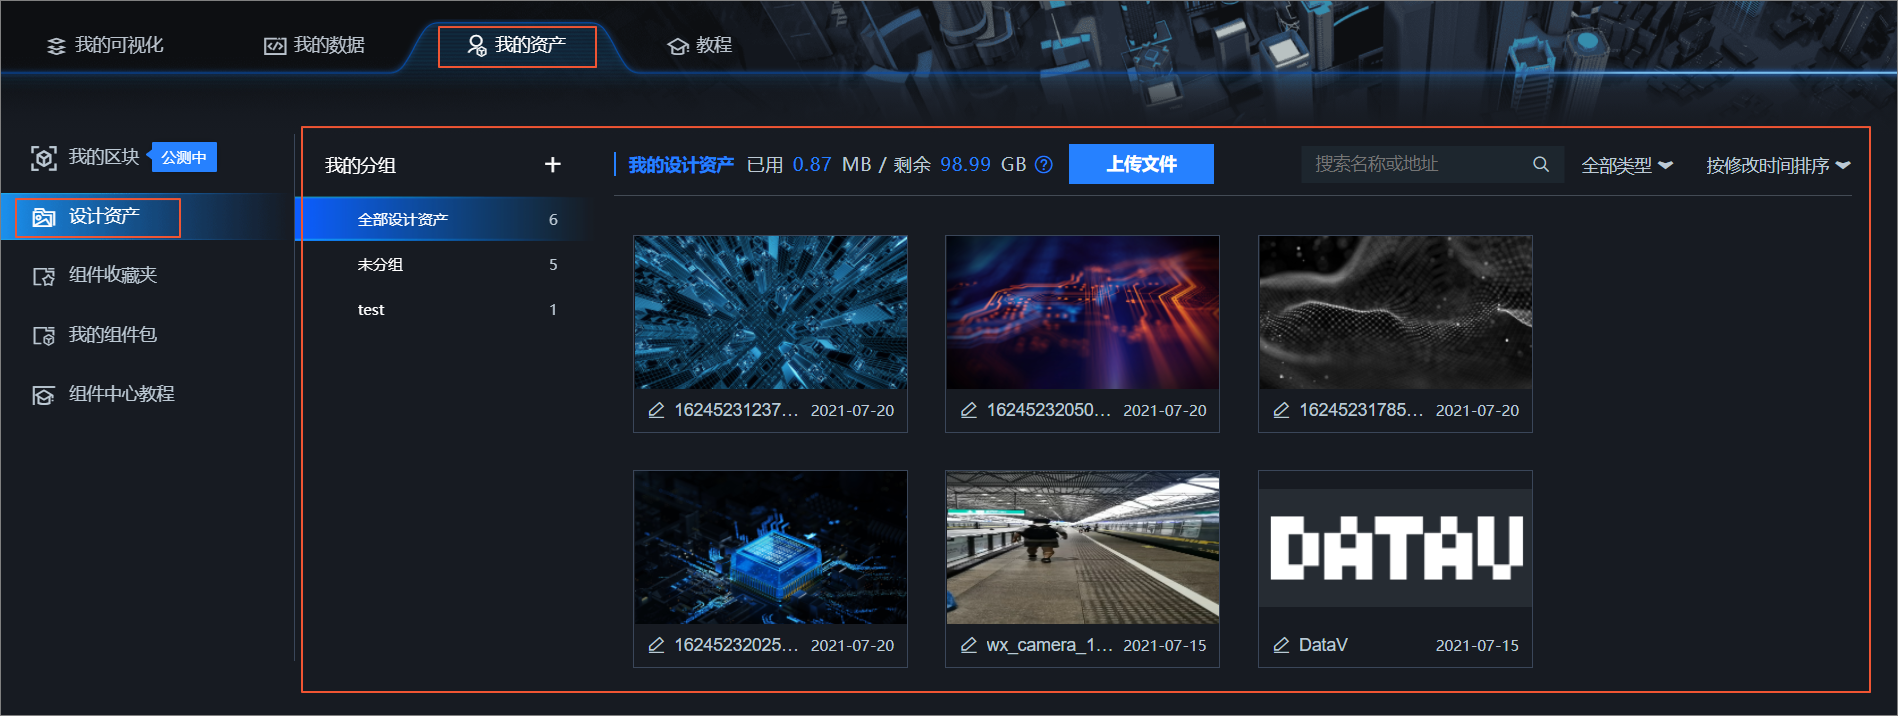
Task: Click the 我的数据 code icon
Action: pos(275,46)
